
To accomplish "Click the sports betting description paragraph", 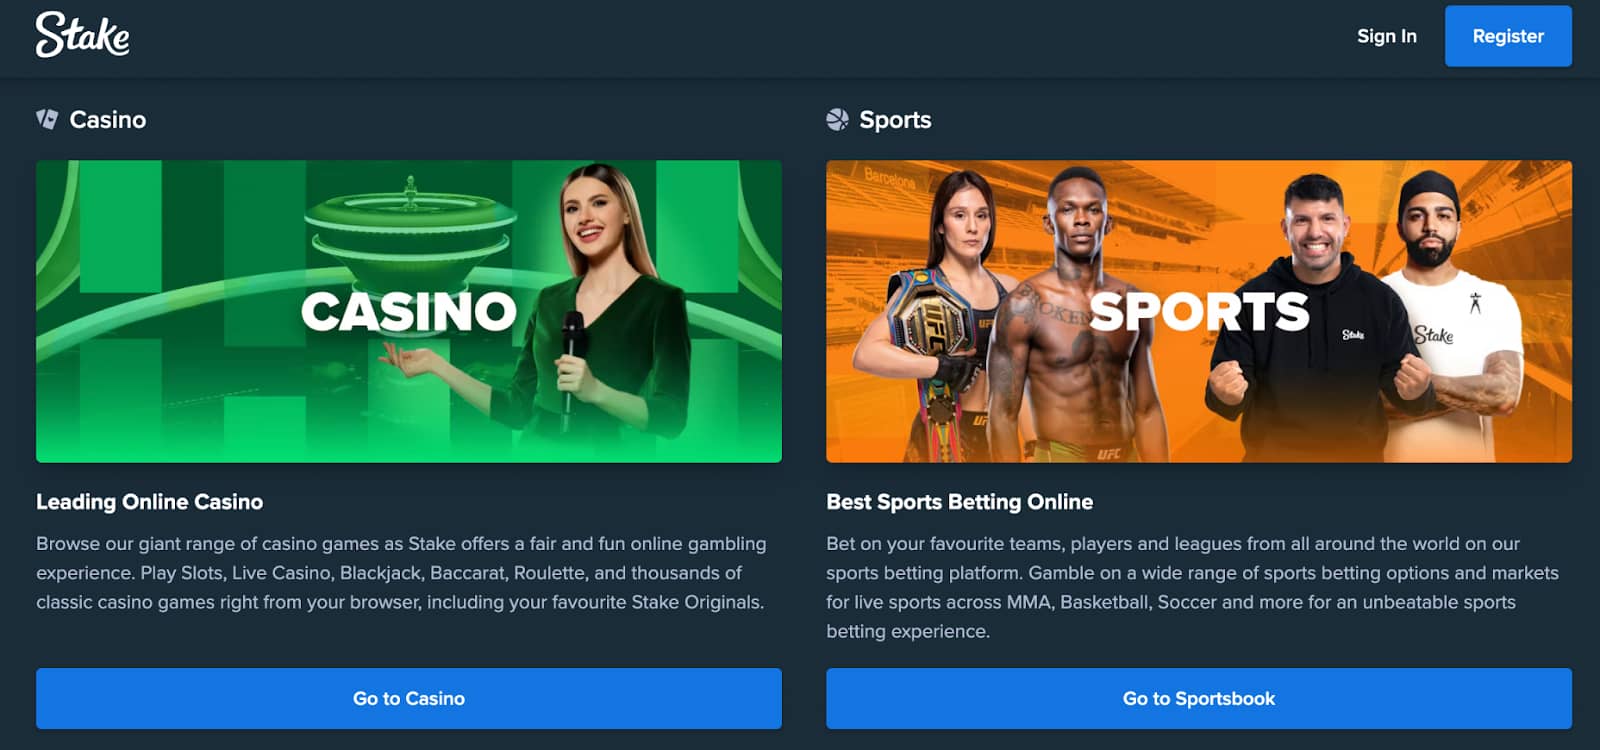I will point(1192,587).
